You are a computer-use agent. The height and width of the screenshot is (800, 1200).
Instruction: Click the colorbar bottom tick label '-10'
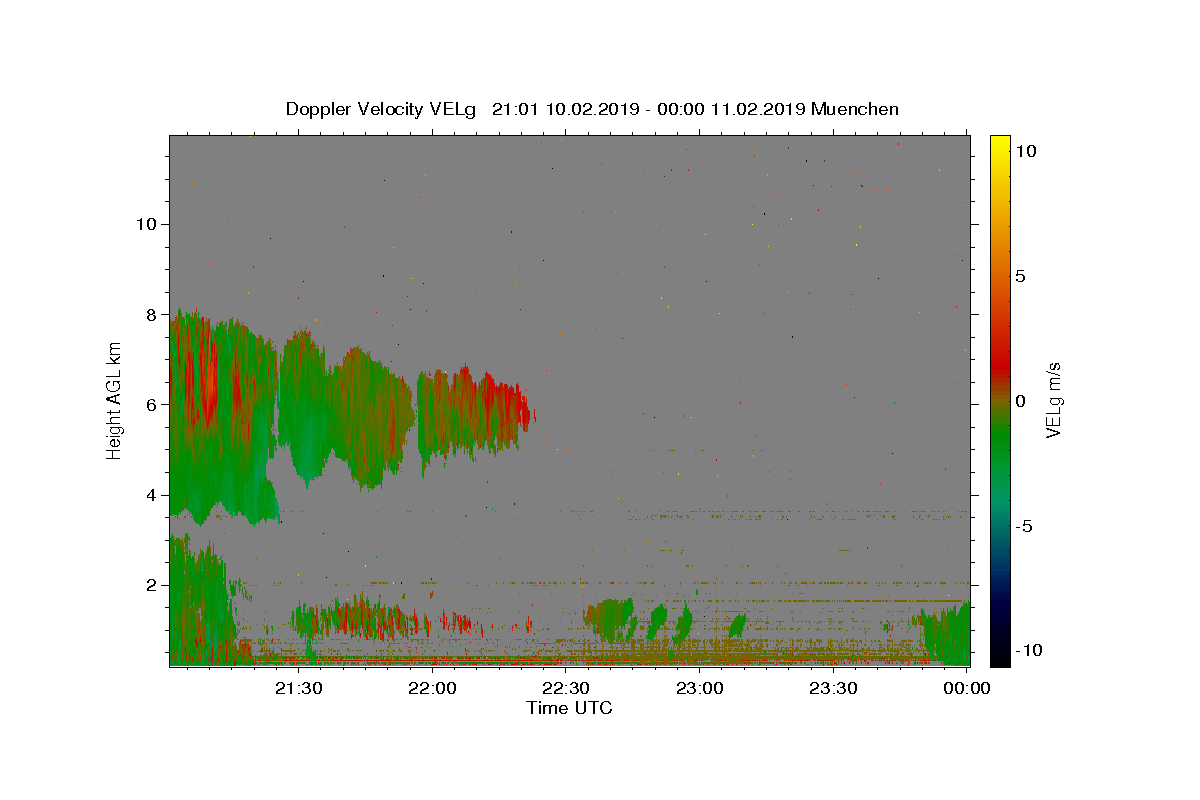click(1029, 650)
